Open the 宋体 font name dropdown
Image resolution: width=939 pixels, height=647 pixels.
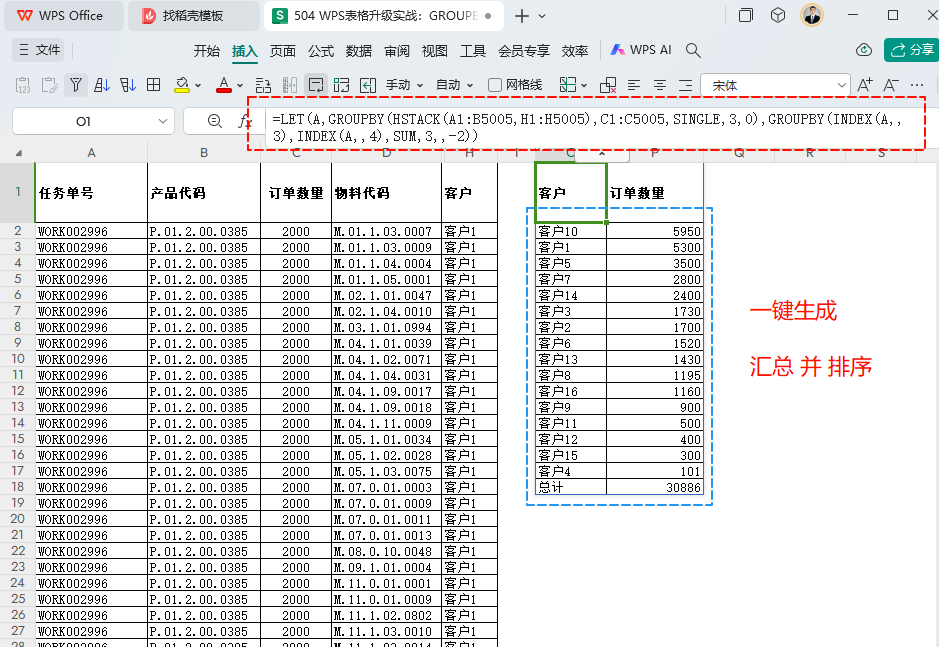[x=841, y=85]
